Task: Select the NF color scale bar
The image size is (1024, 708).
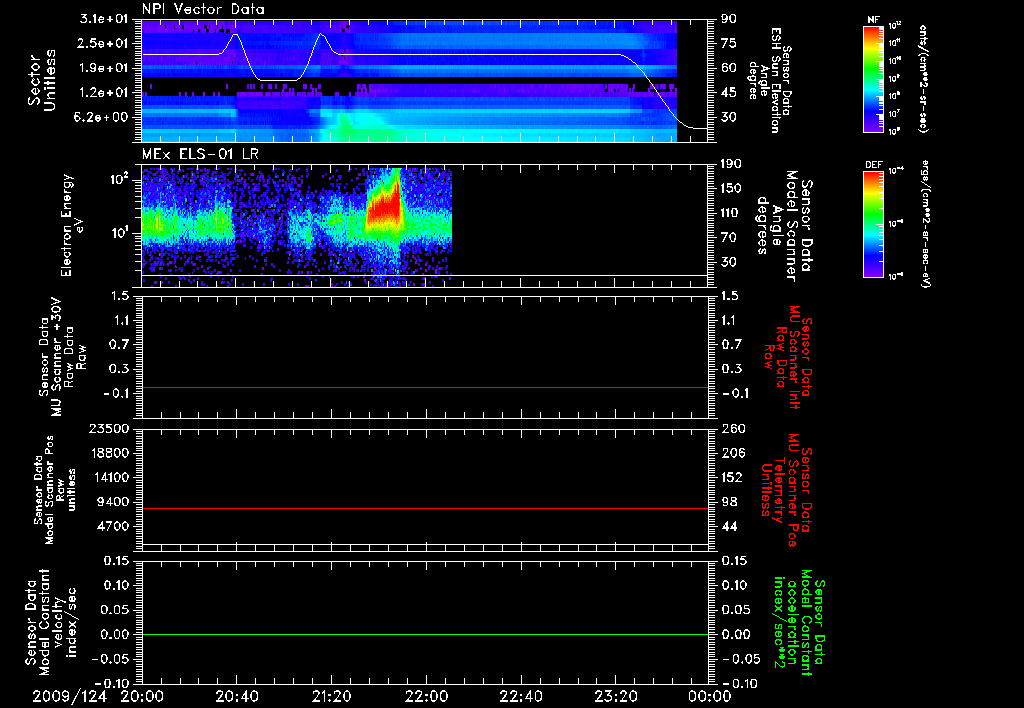Action: pyautogui.click(x=874, y=78)
